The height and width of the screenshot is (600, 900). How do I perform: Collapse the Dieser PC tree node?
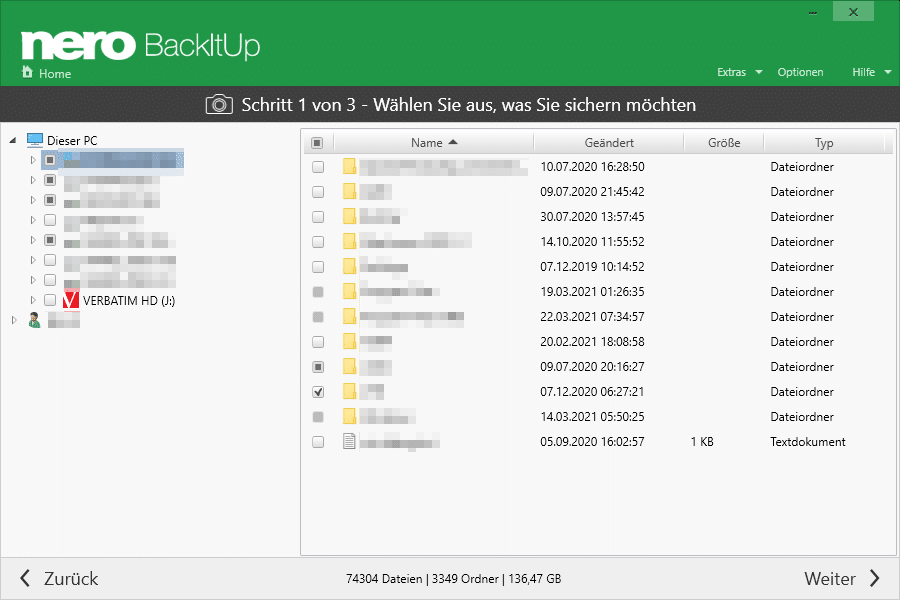pos(13,141)
